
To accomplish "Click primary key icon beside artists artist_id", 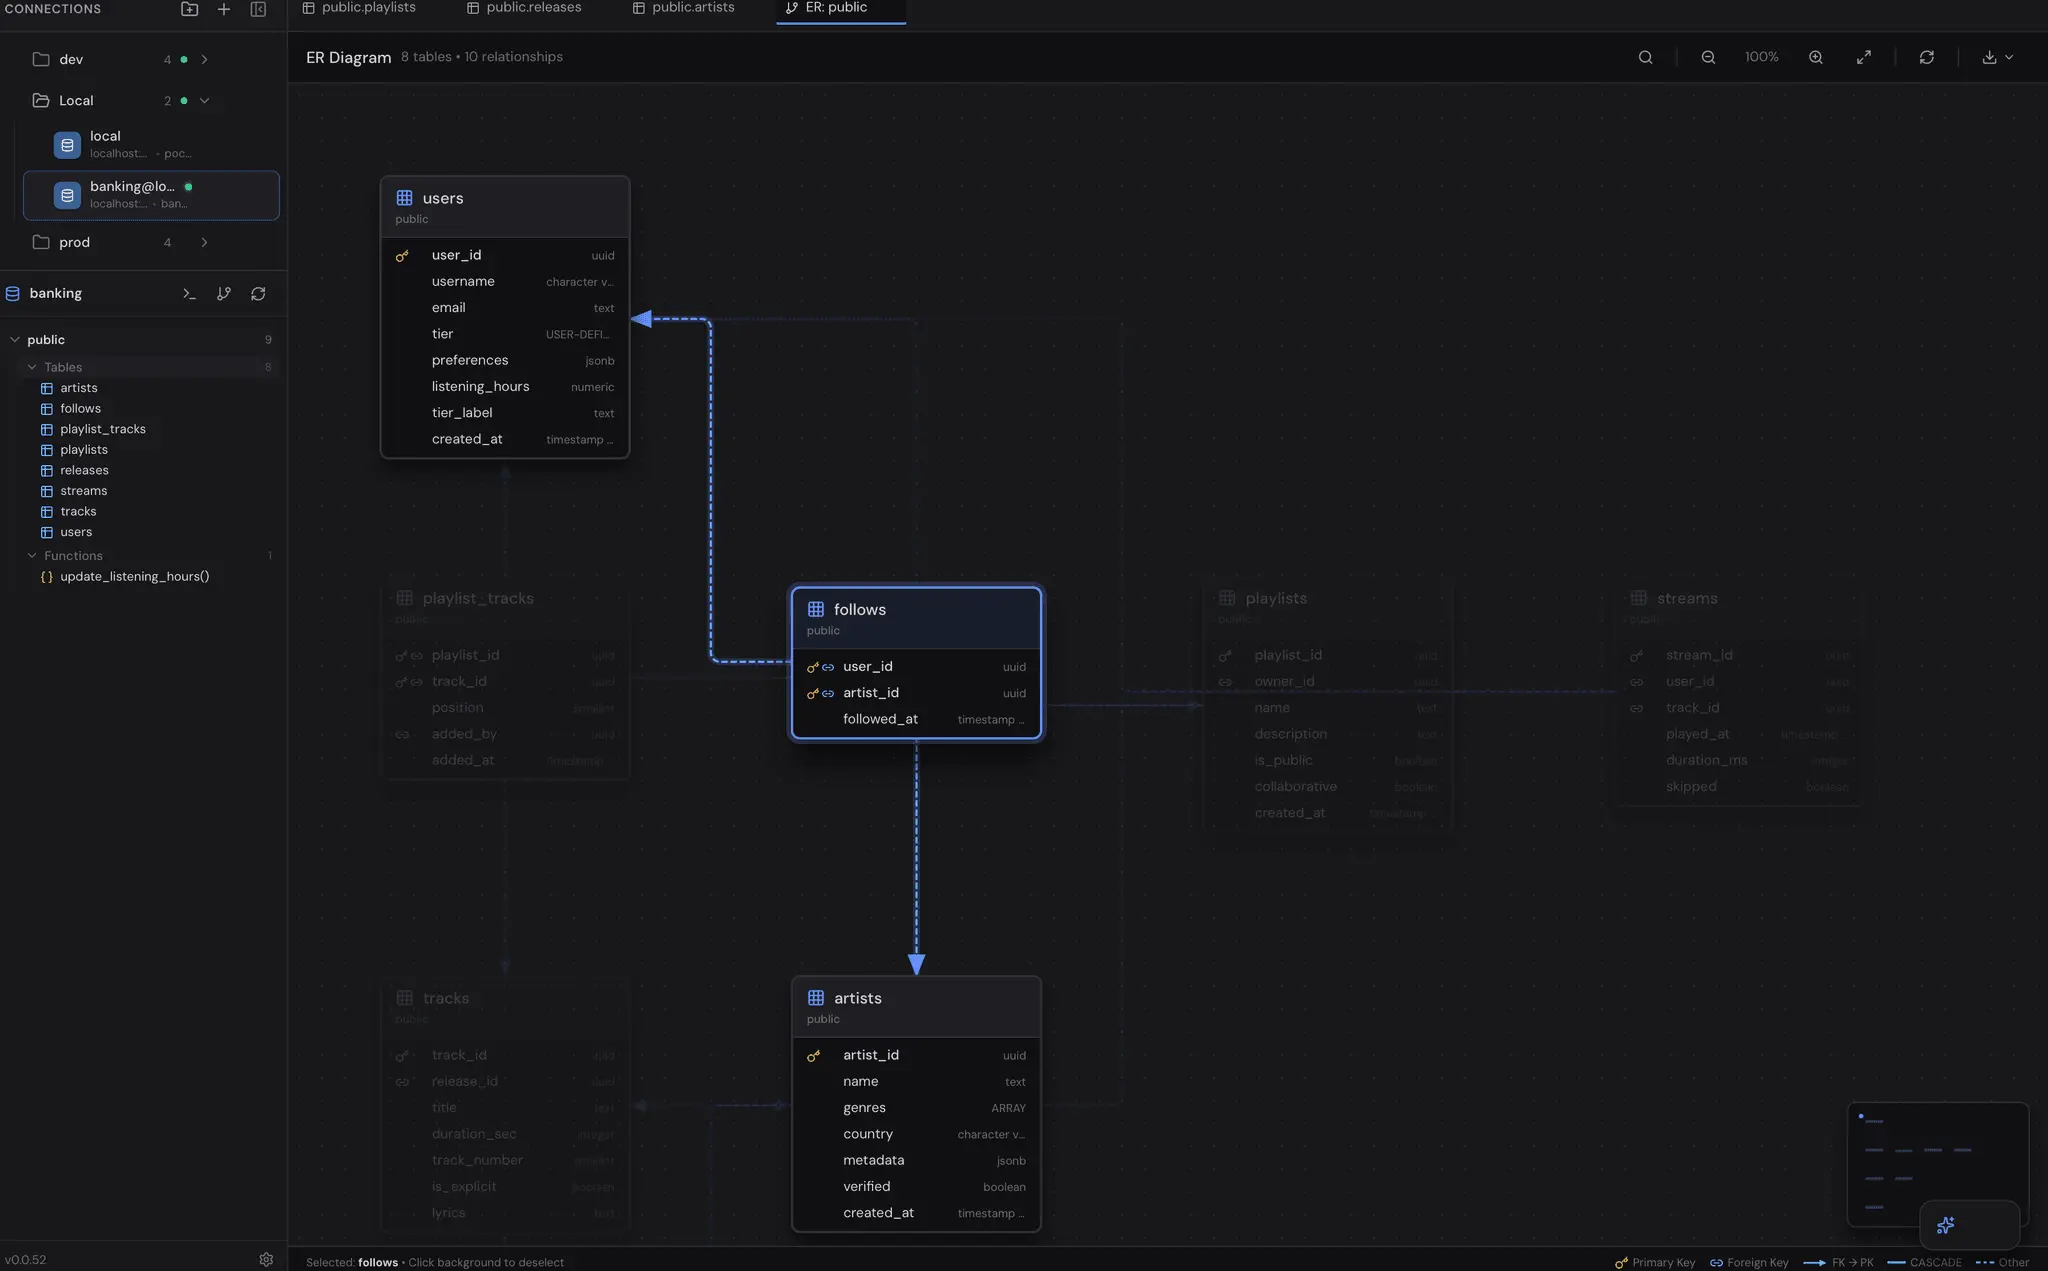I will pyautogui.click(x=813, y=1056).
